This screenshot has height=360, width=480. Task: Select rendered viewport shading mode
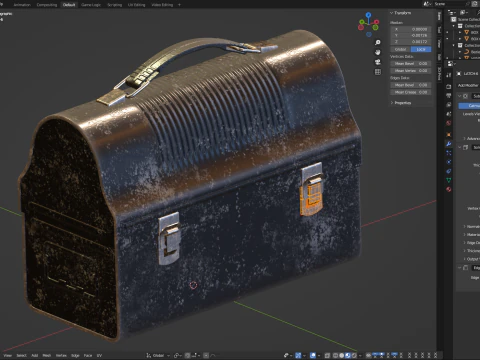(x=354, y=355)
